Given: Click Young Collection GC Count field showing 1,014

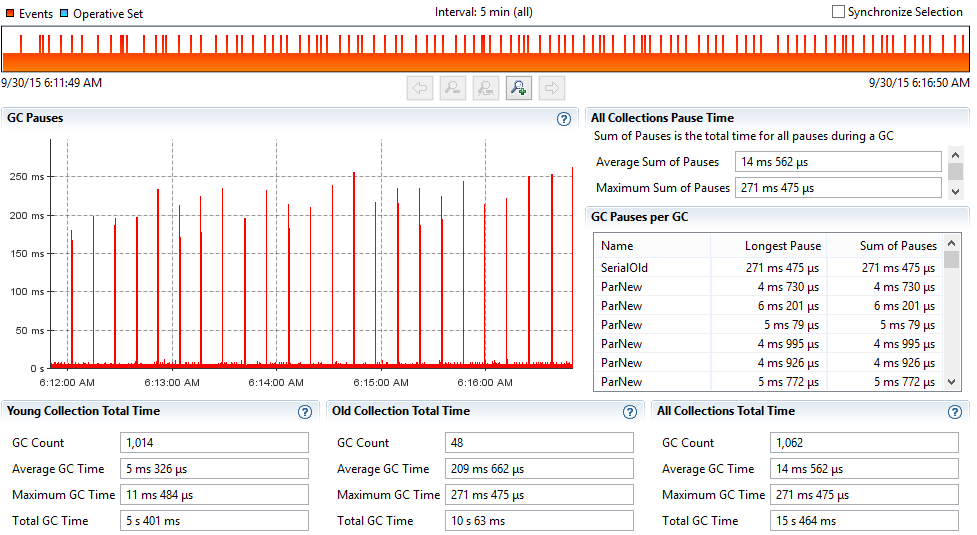Looking at the screenshot, I should pyautogui.click(x=214, y=443).
